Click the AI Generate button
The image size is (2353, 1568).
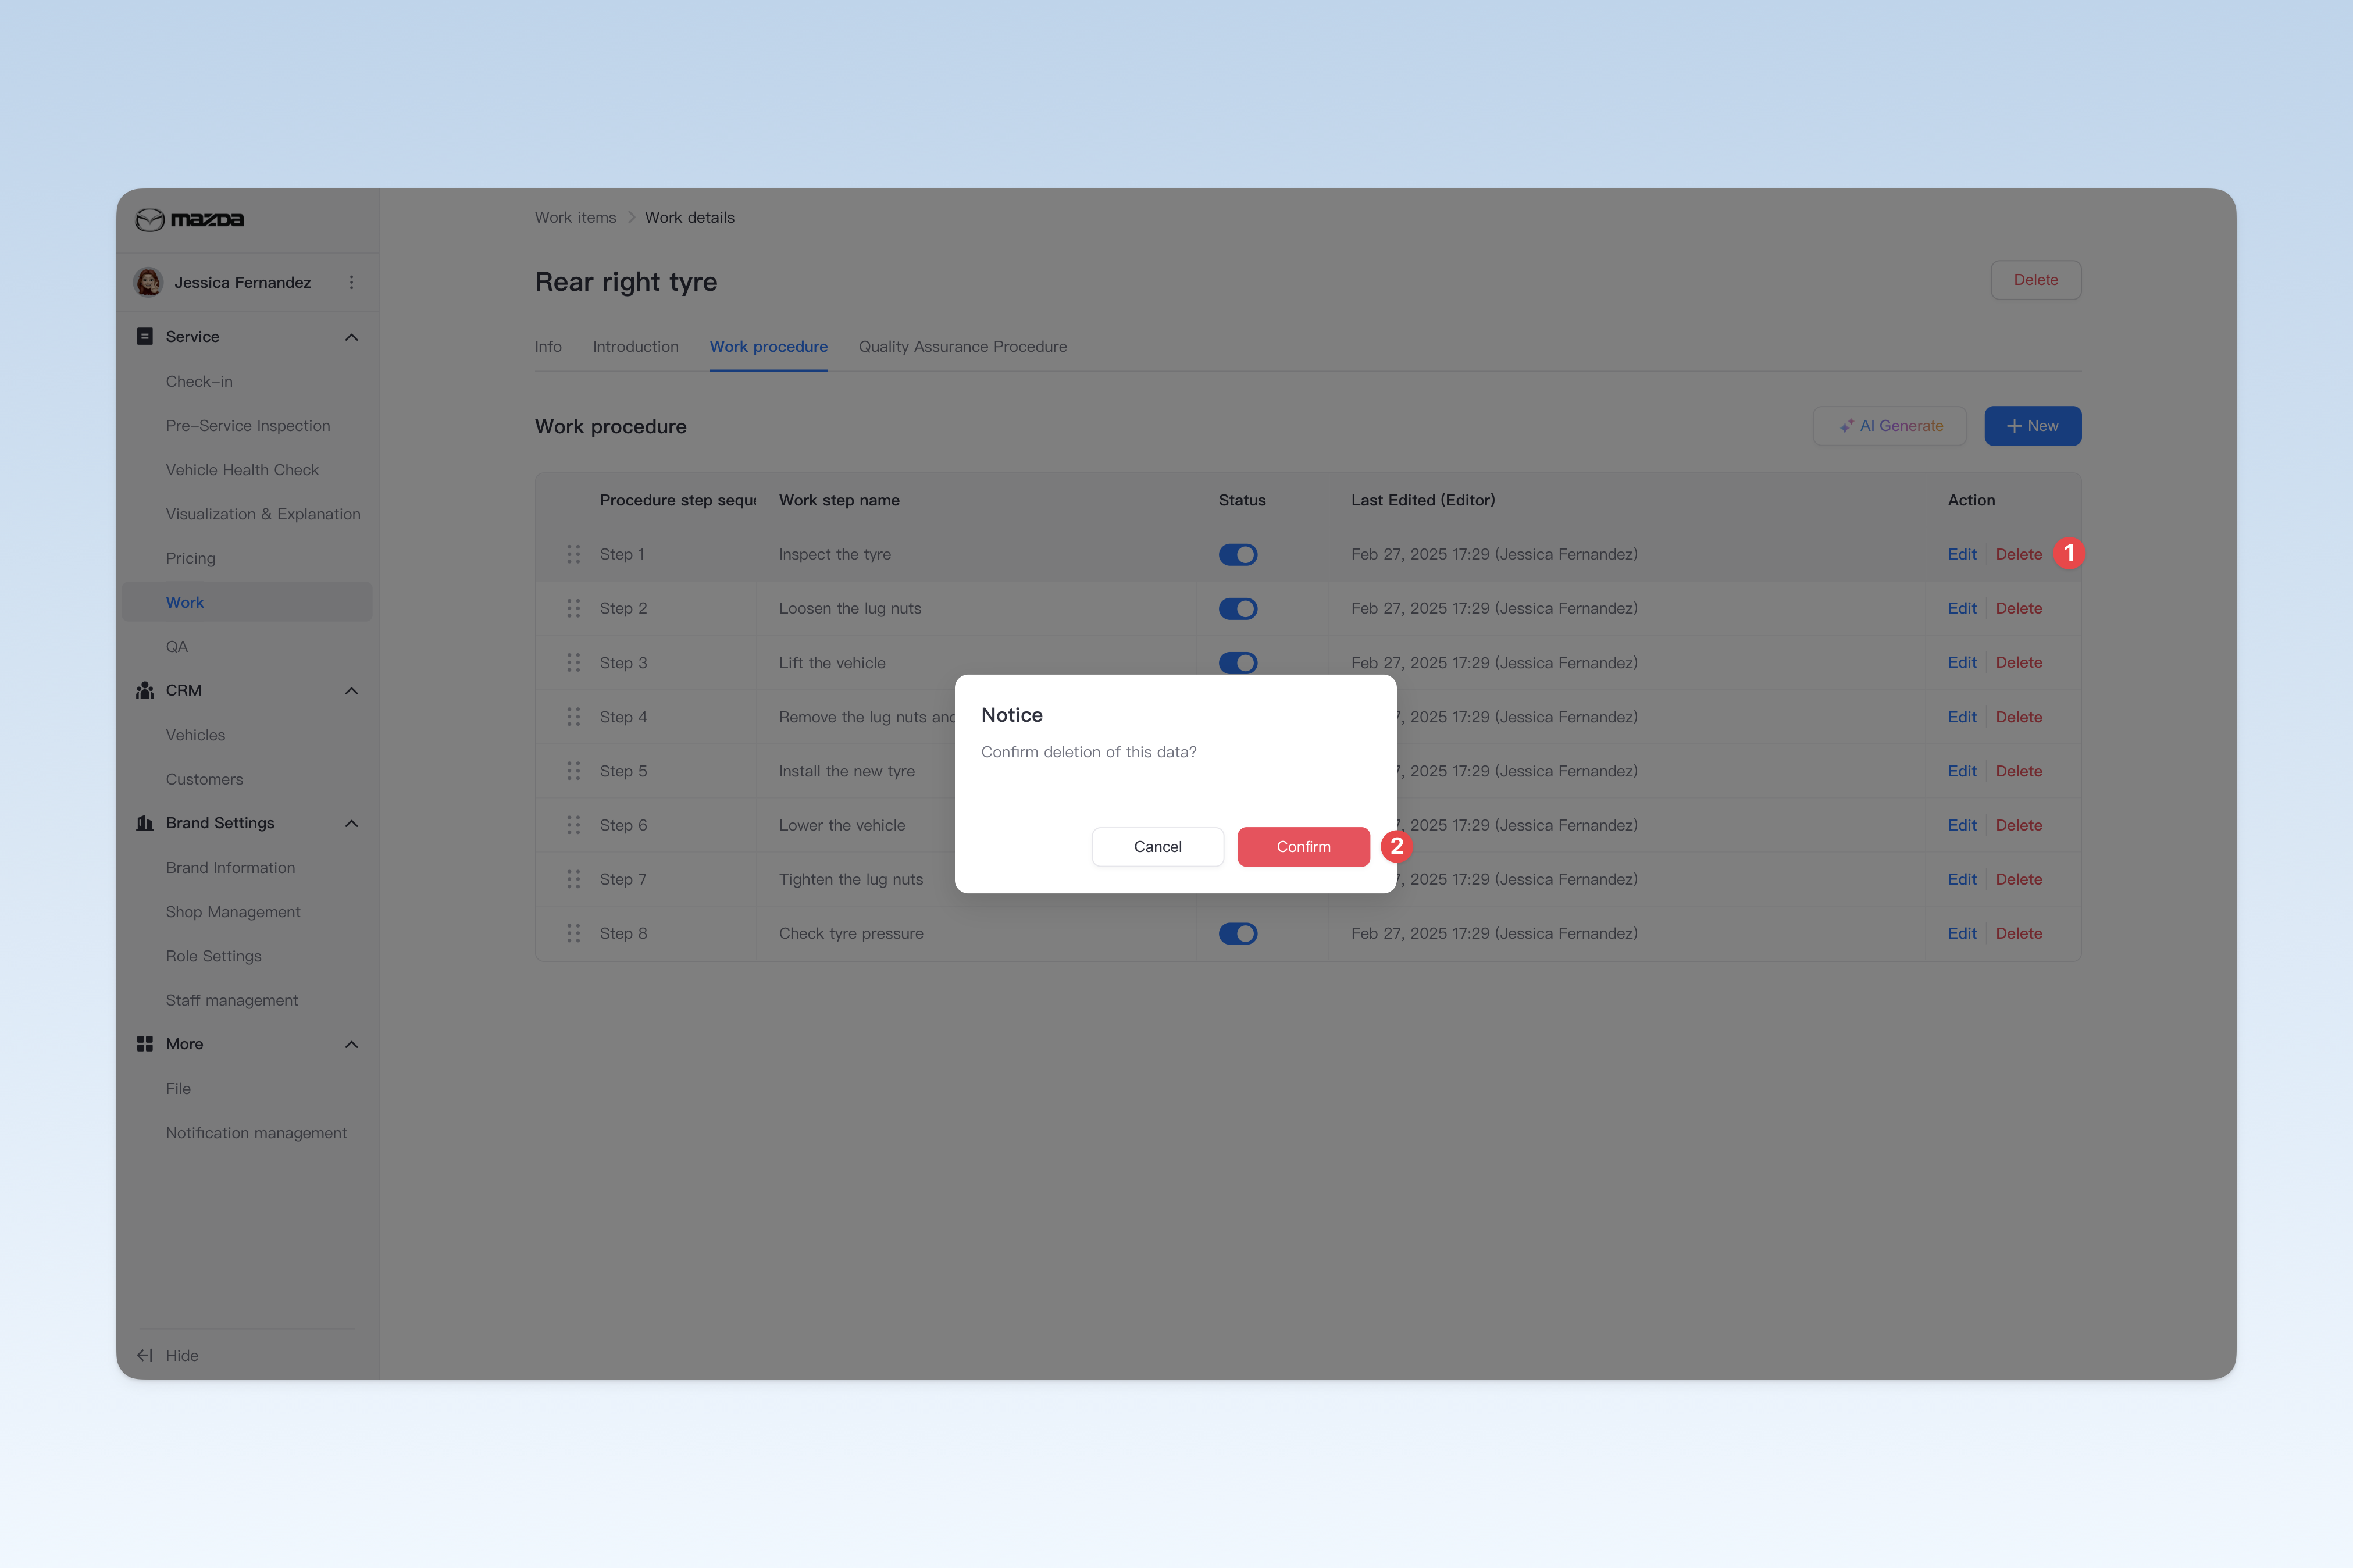(1889, 426)
